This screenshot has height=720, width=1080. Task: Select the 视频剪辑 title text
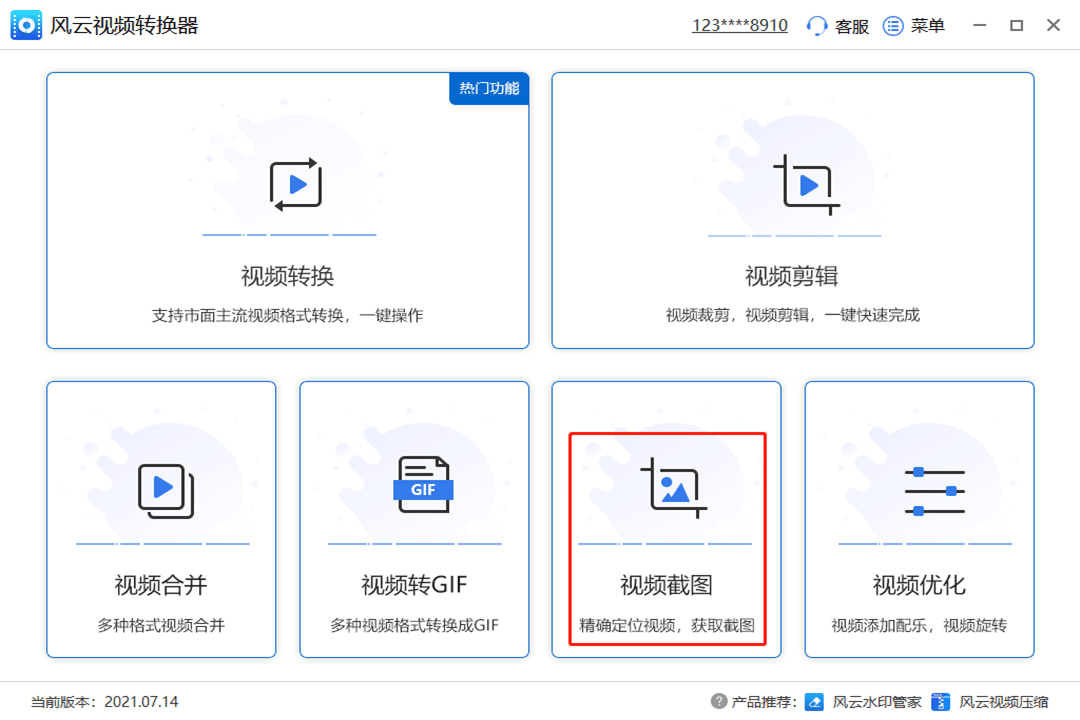pos(792,276)
